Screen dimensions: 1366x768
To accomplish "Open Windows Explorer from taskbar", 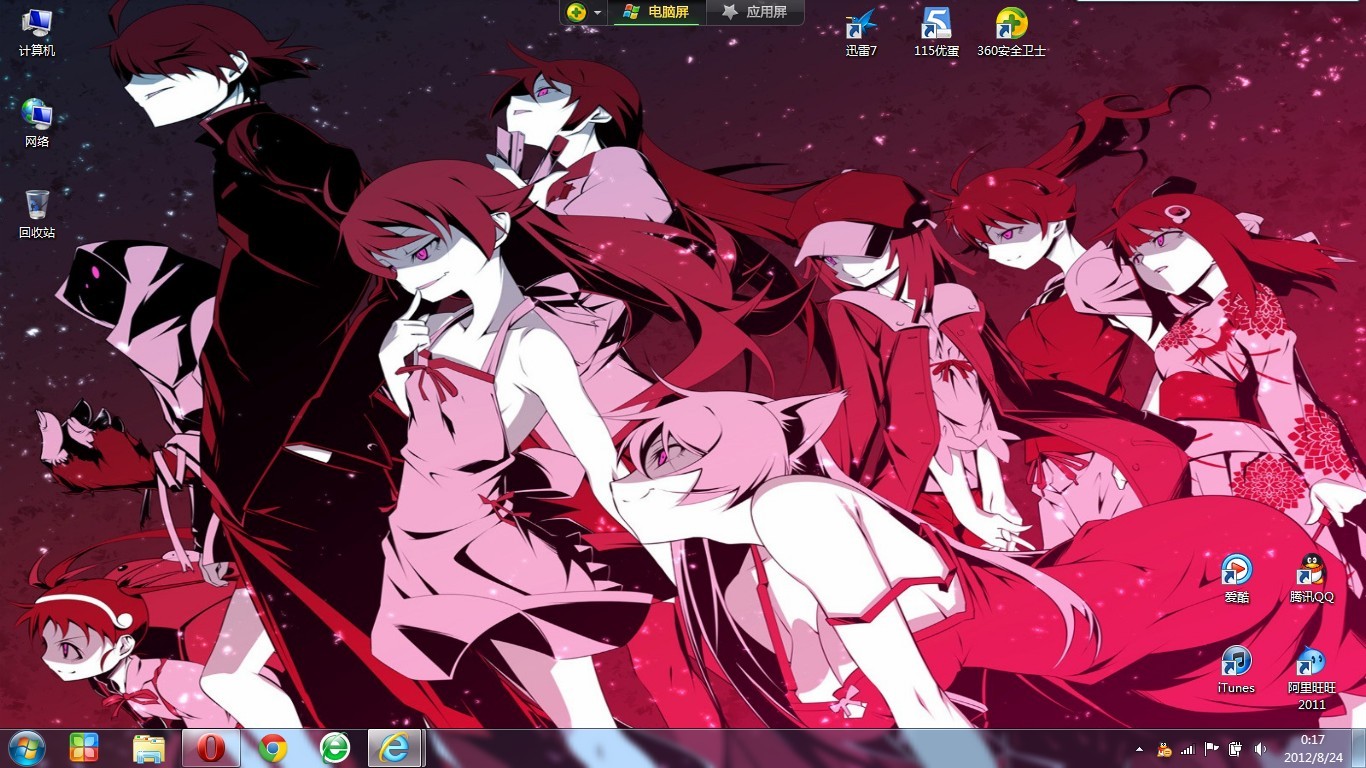I will tap(149, 748).
